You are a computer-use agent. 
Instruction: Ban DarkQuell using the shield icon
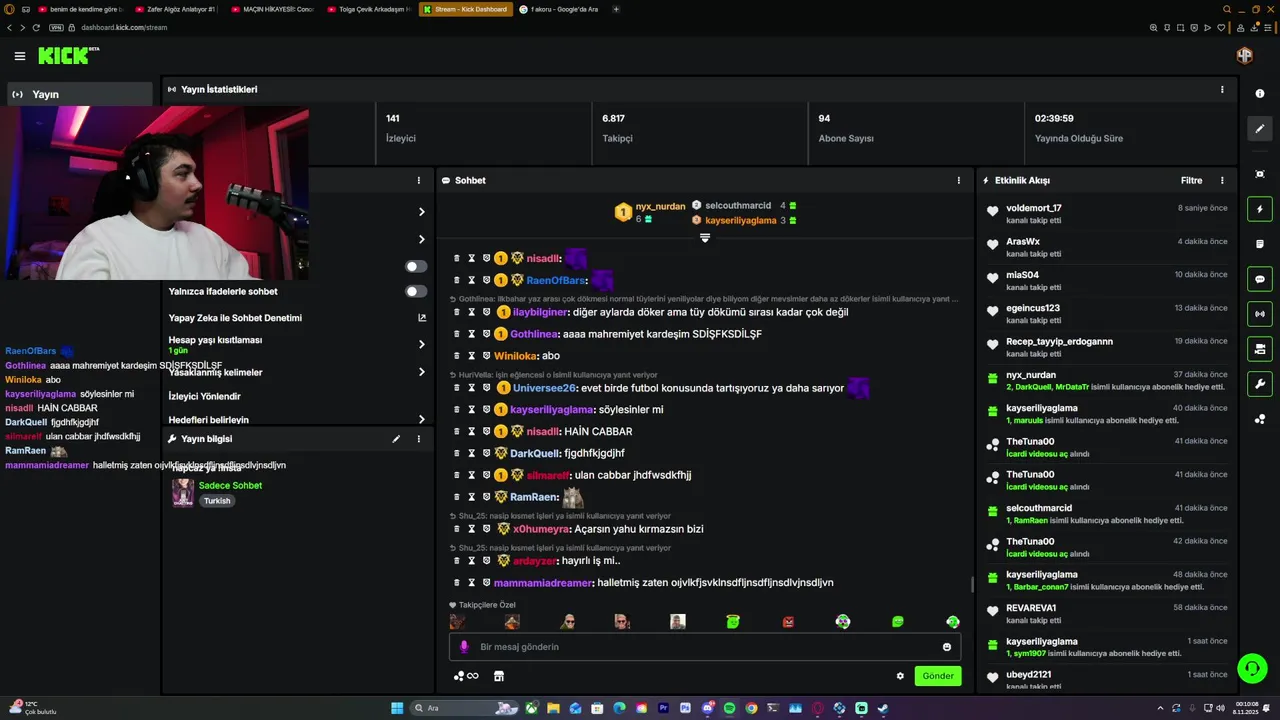pyautogui.click(x=486, y=453)
